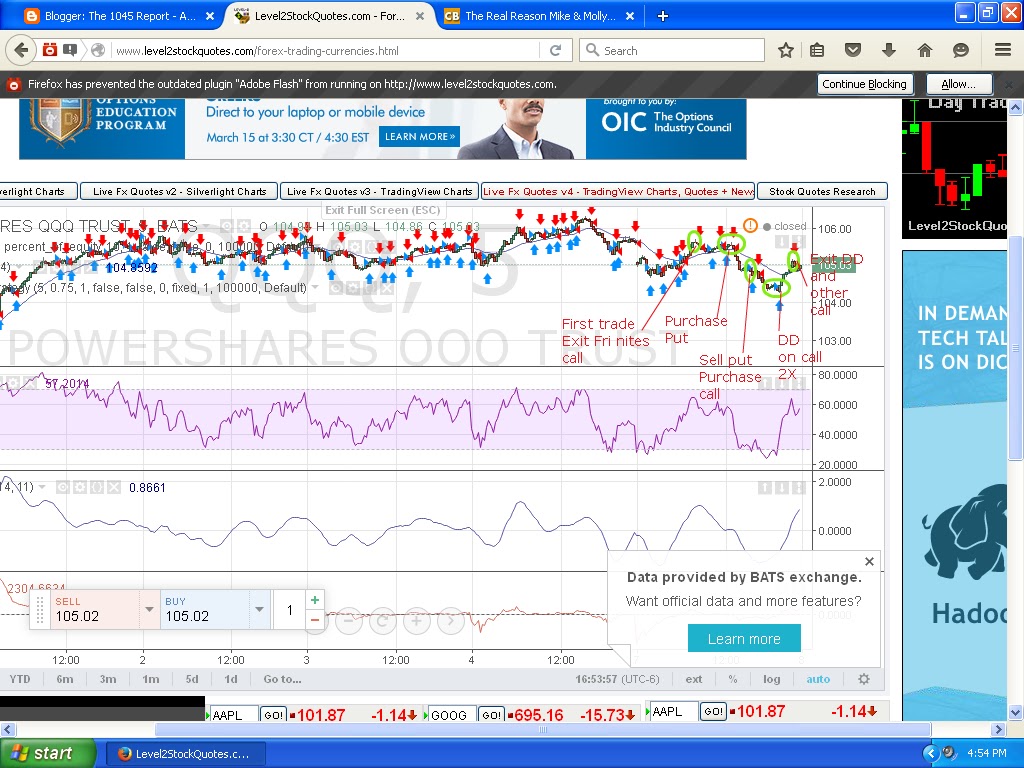Viewport: 1024px width, 768px height.
Task: Click the Allow... plugin button
Action: click(x=958, y=84)
